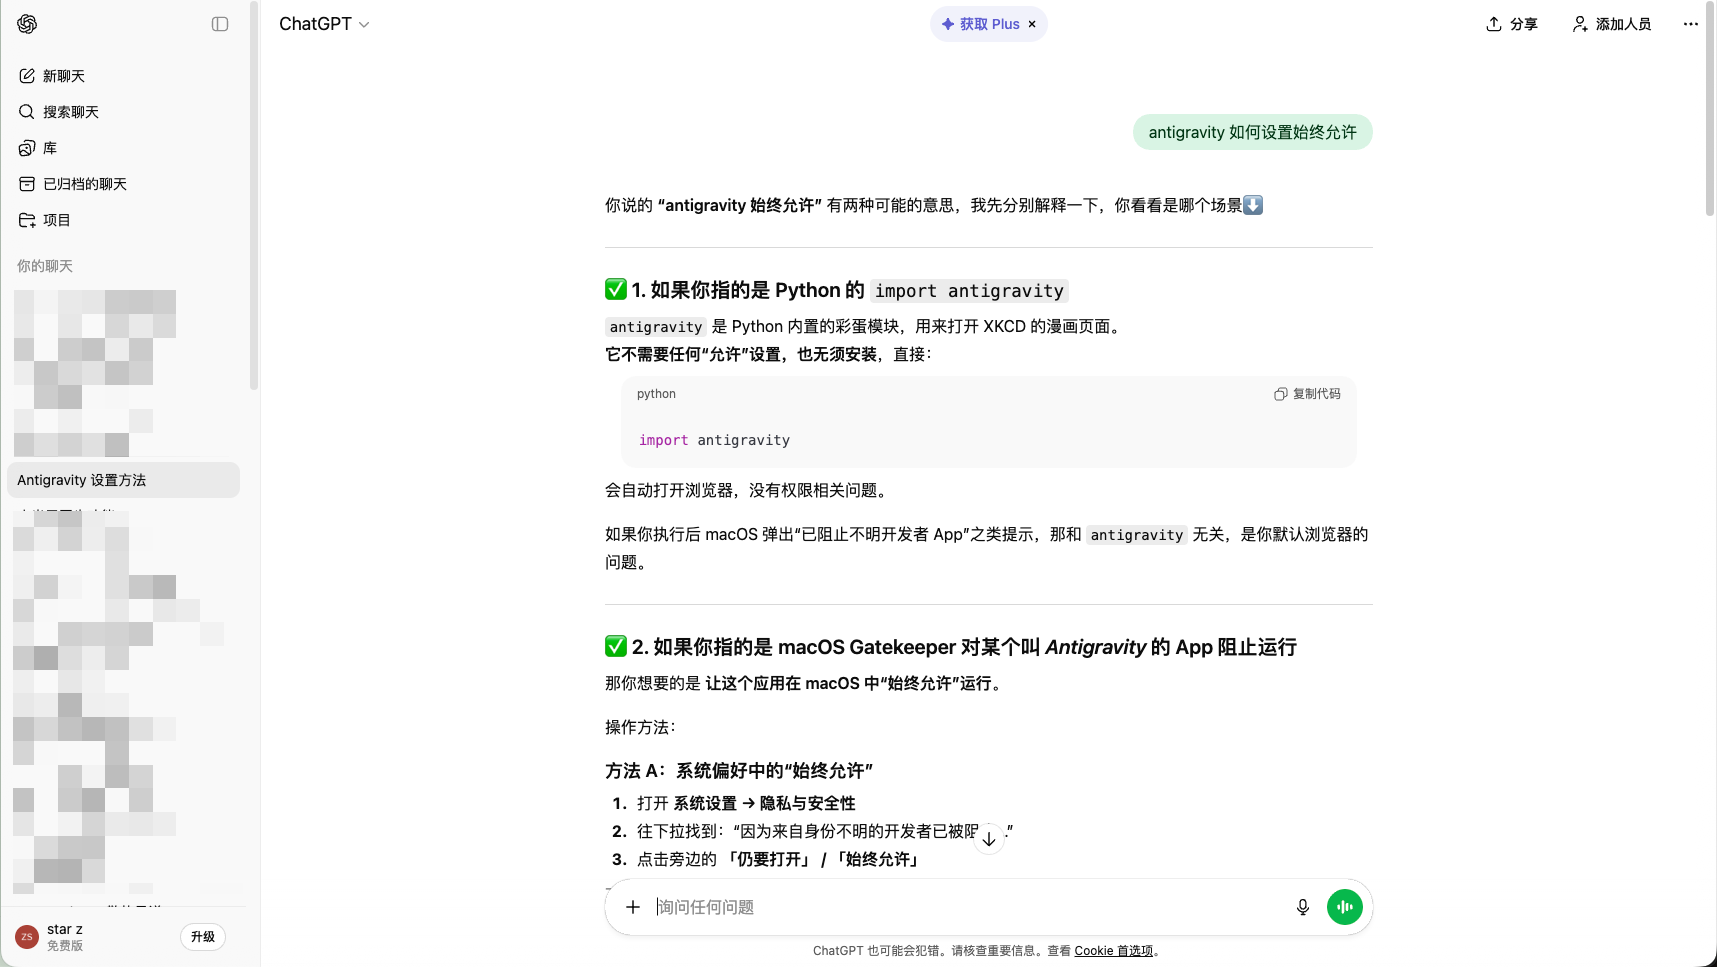Screen dimensions: 1717x967
Task: Open the Cookie 首选项 link
Action: pos(1113,951)
